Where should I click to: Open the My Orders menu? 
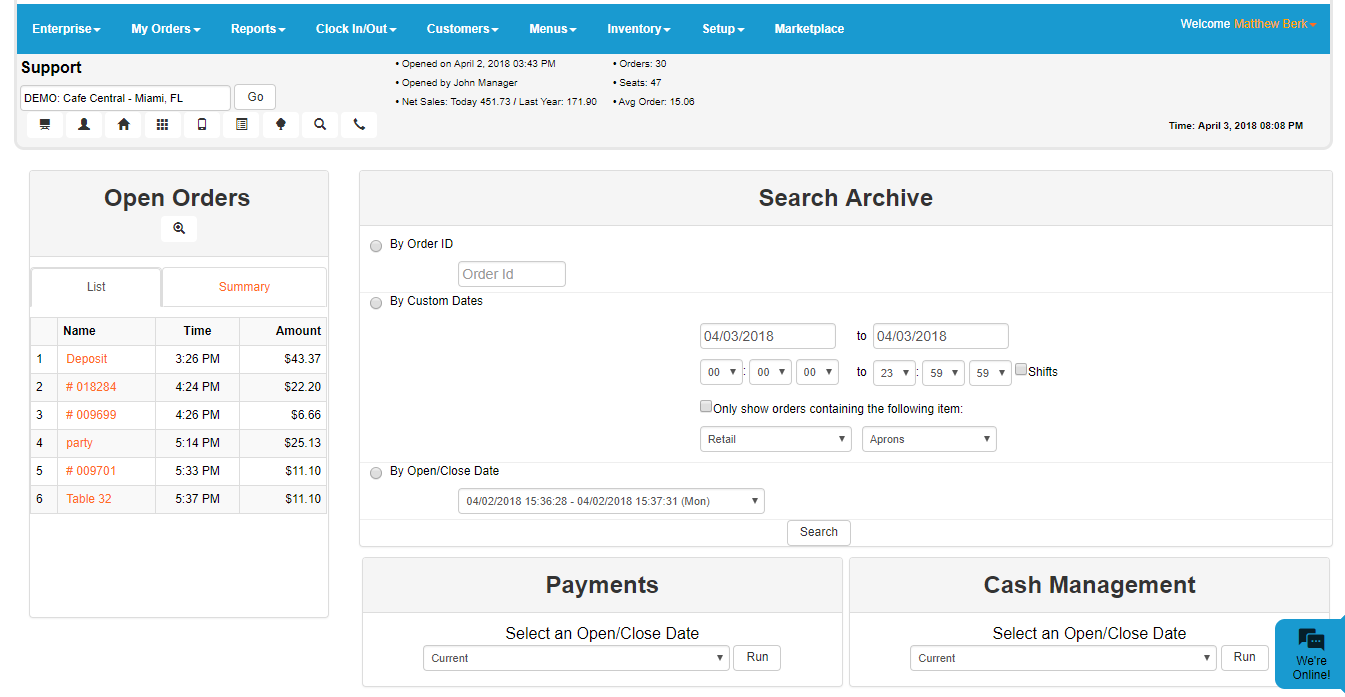tap(166, 29)
